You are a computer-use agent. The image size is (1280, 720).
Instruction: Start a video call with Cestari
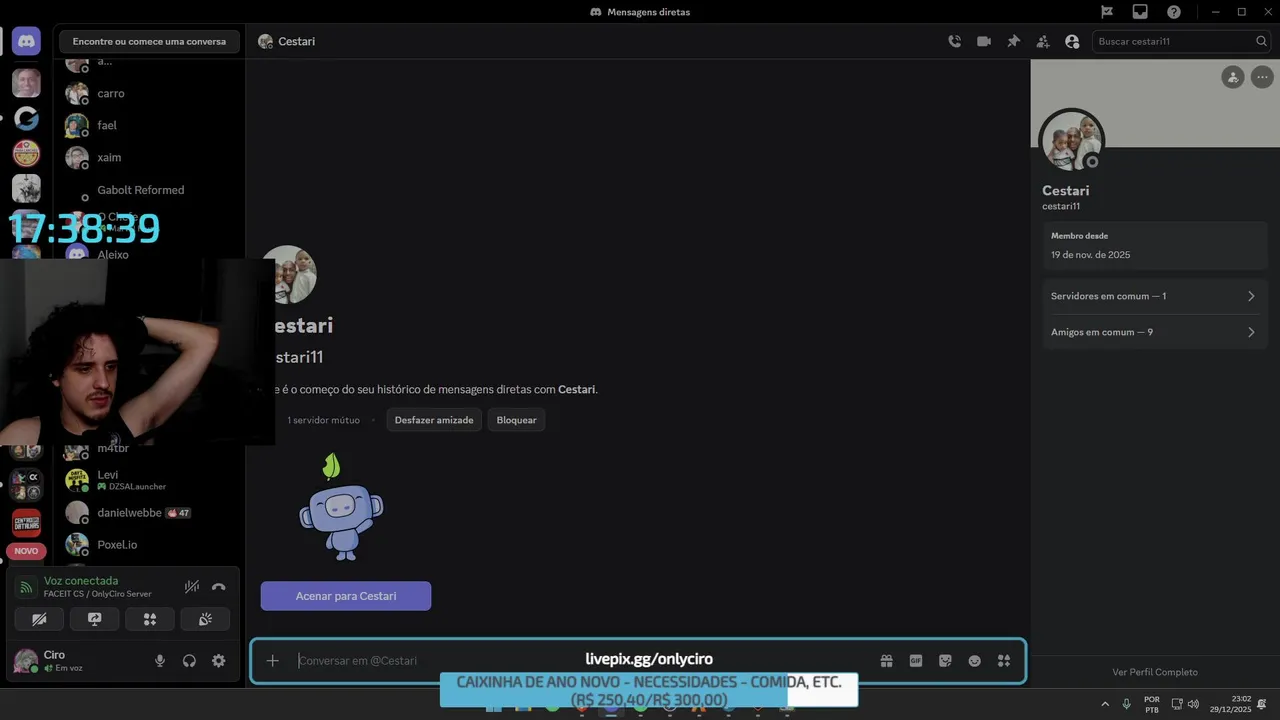(x=984, y=41)
